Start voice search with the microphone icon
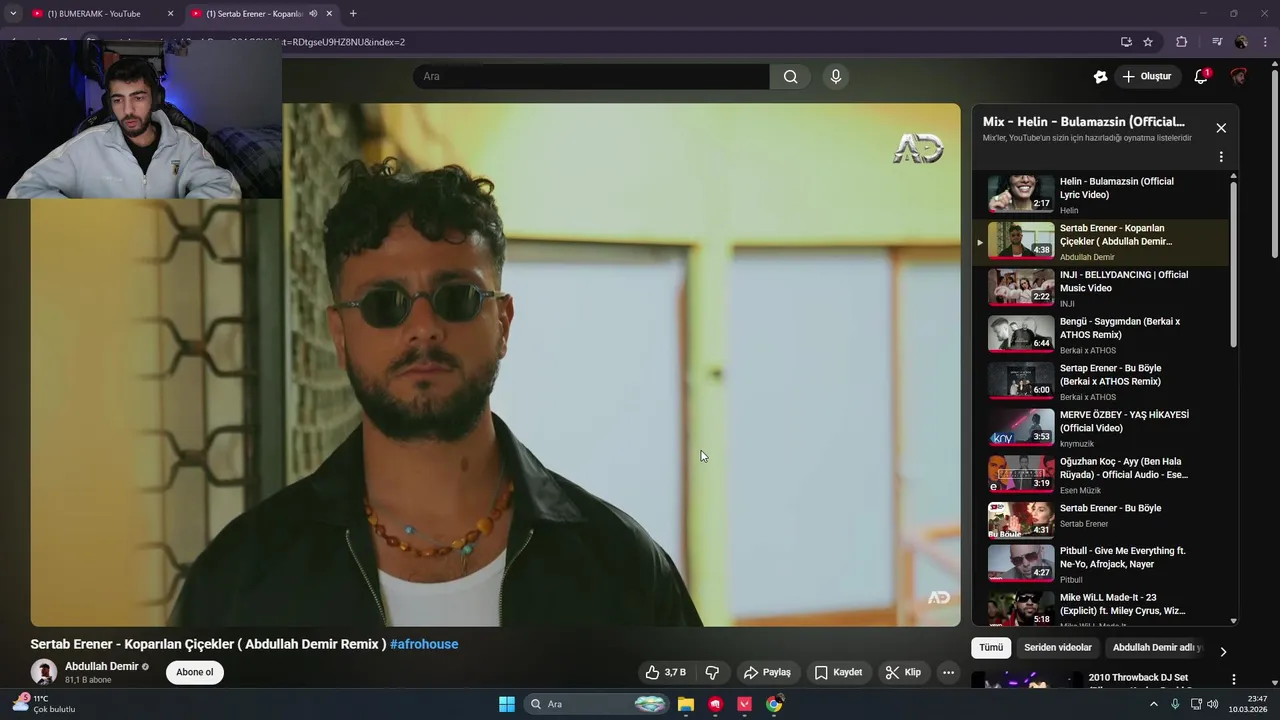Viewport: 1280px width, 720px height. (836, 77)
